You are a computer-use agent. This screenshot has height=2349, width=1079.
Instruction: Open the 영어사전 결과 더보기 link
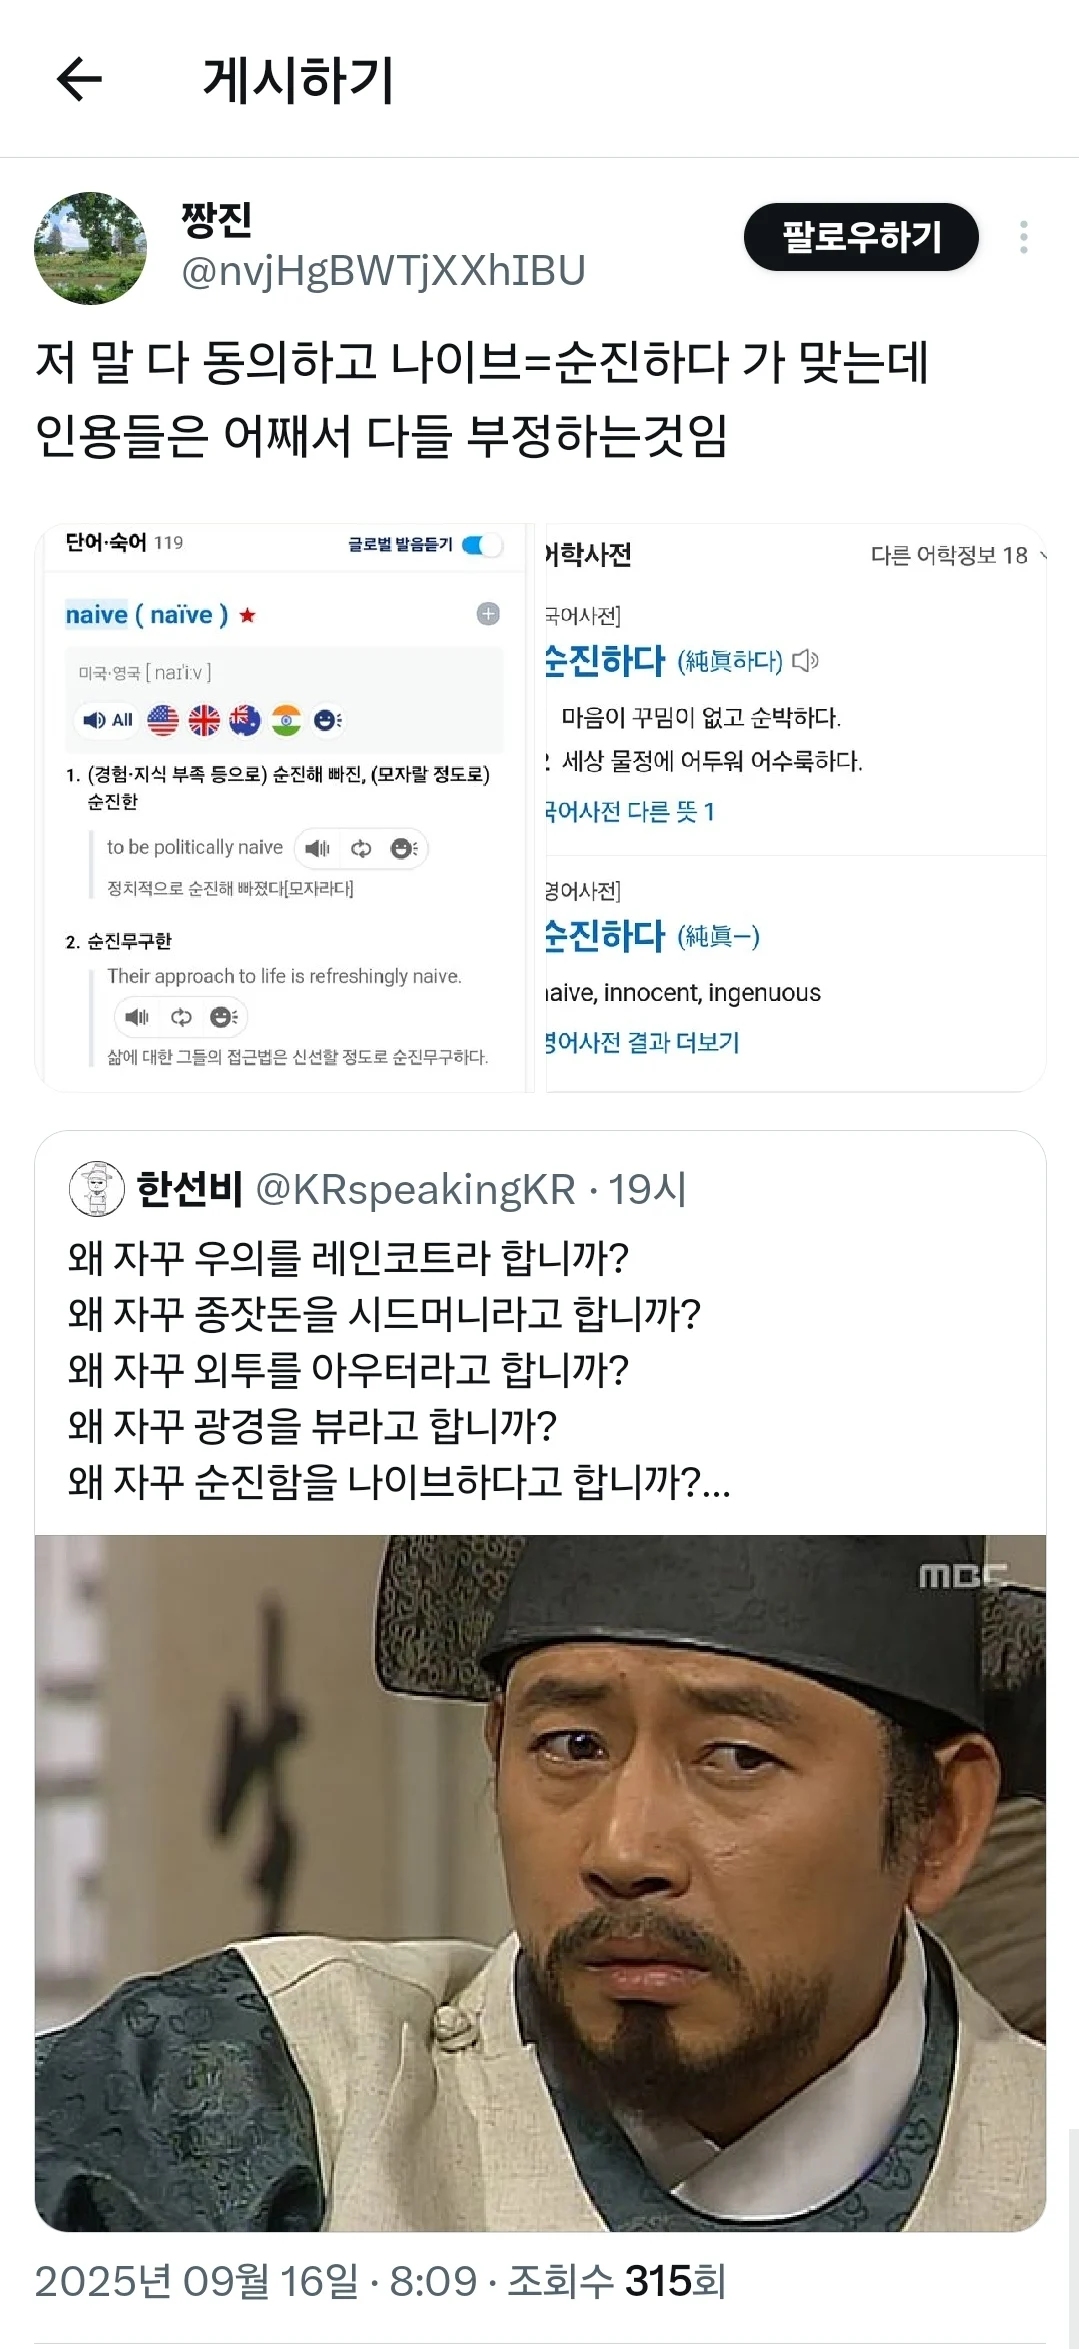[x=643, y=1042]
